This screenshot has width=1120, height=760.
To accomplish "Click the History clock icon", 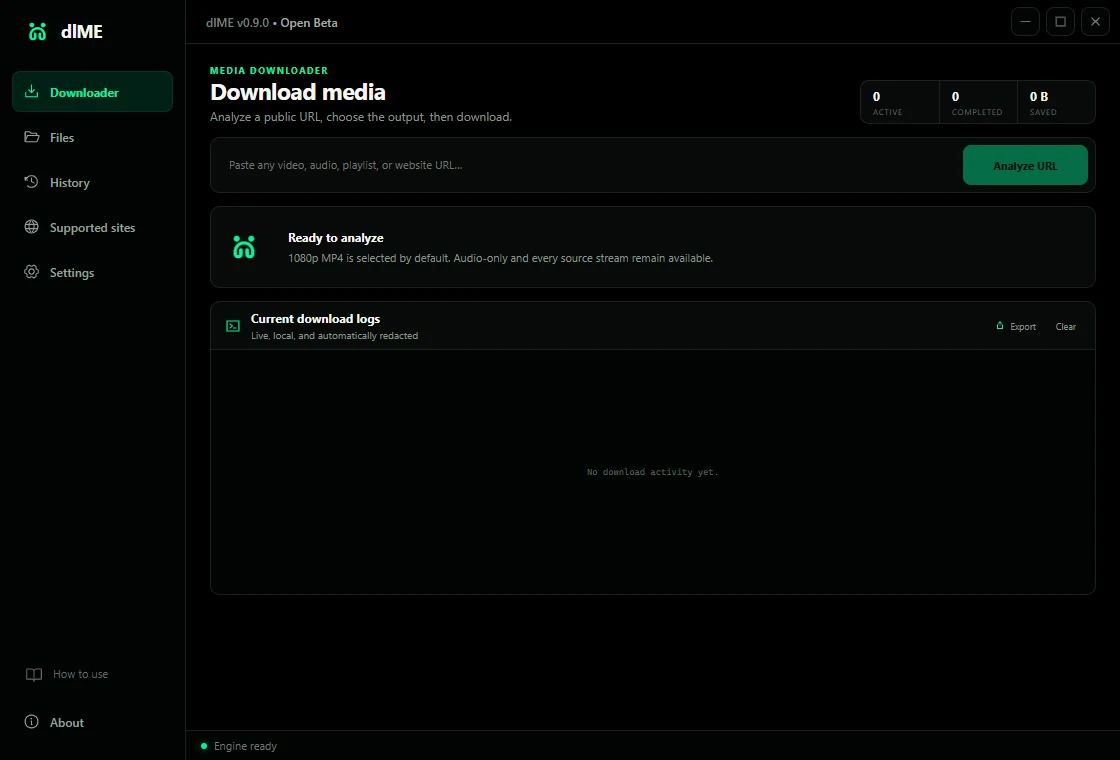I will (31, 181).
